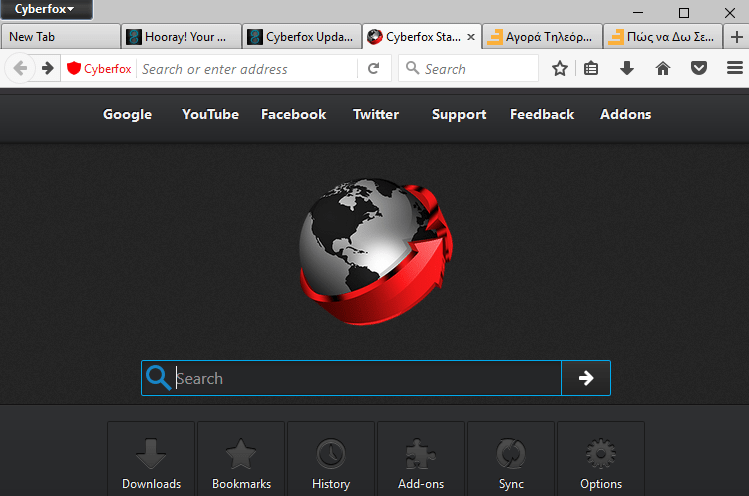Go back to previous page
Image resolution: width=749 pixels, height=496 pixels.
click(x=20, y=68)
